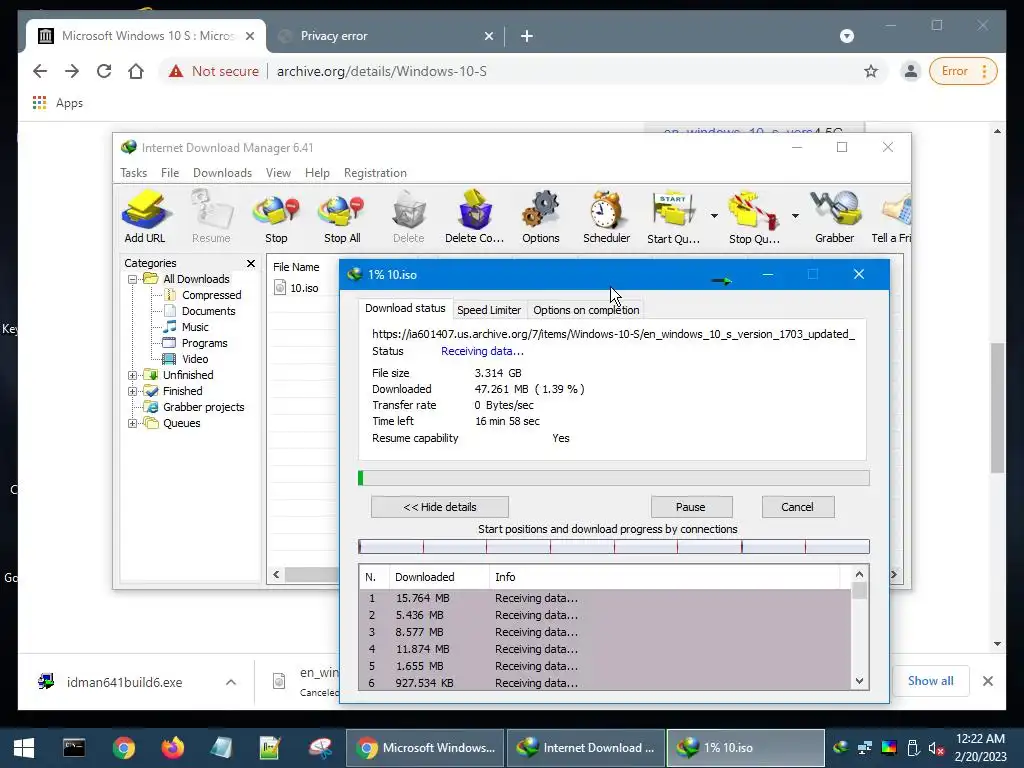The width and height of the screenshot is (1024, 768).
Task: Switch to Options on completion tab
Action: coord(586,310)
